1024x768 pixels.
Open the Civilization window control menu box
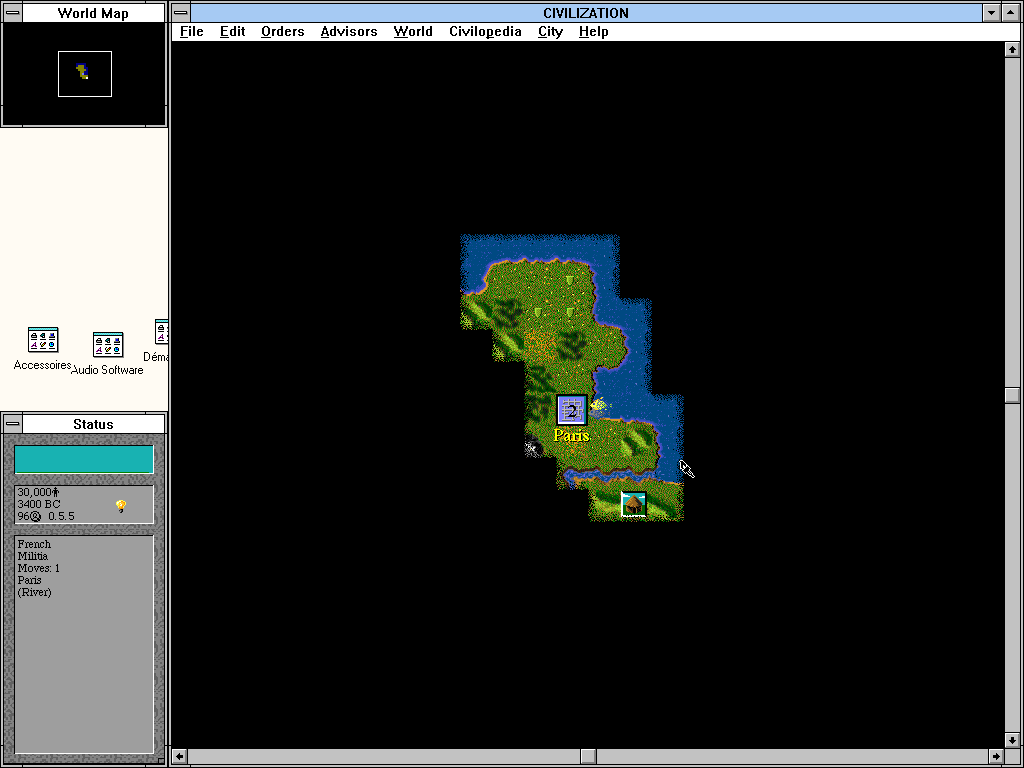tap(181, 12)
